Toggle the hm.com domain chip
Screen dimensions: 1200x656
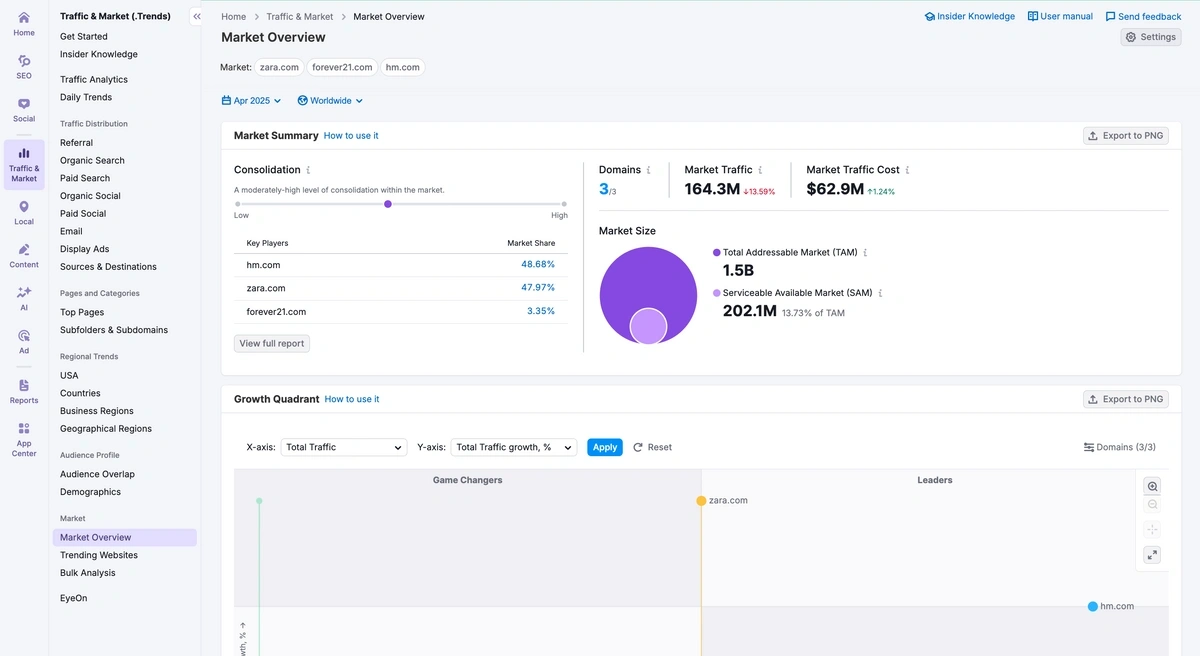(402, 67)
